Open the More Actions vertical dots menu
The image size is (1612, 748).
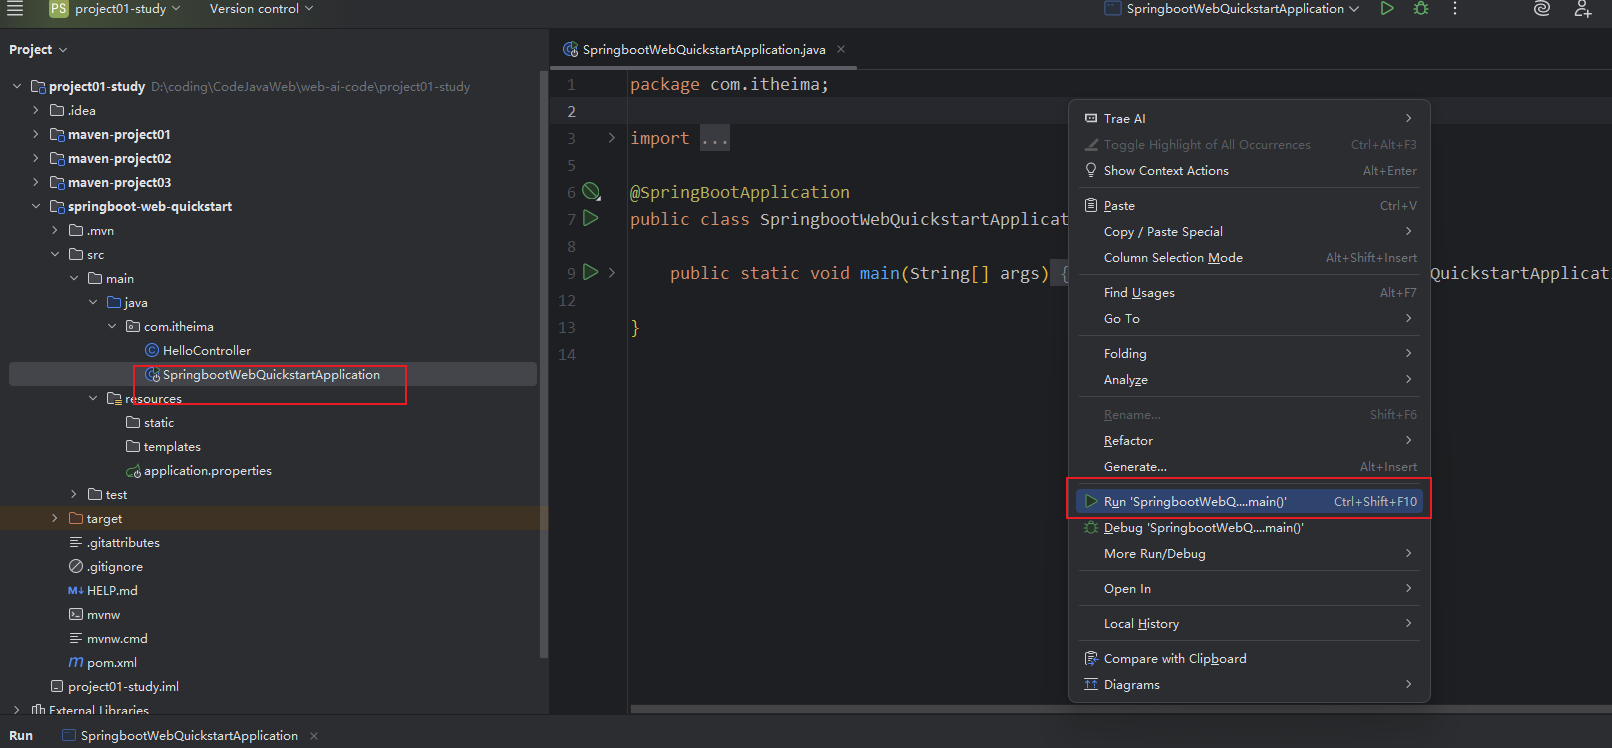[1455, 9]
